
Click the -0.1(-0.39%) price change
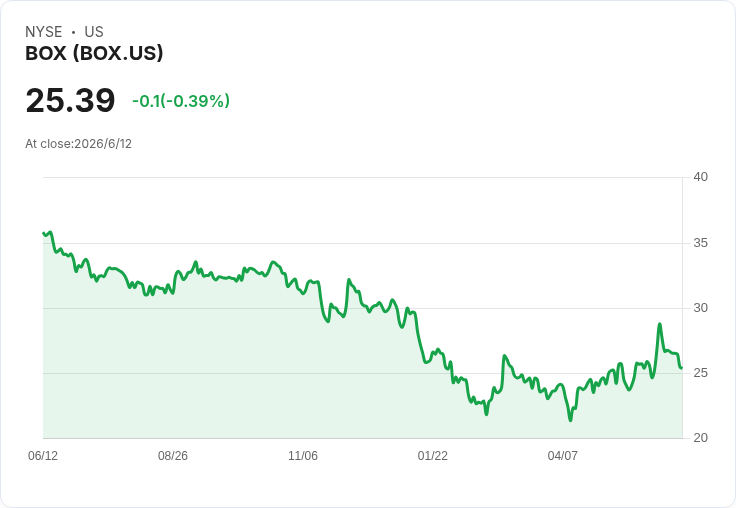pos(181,101)
